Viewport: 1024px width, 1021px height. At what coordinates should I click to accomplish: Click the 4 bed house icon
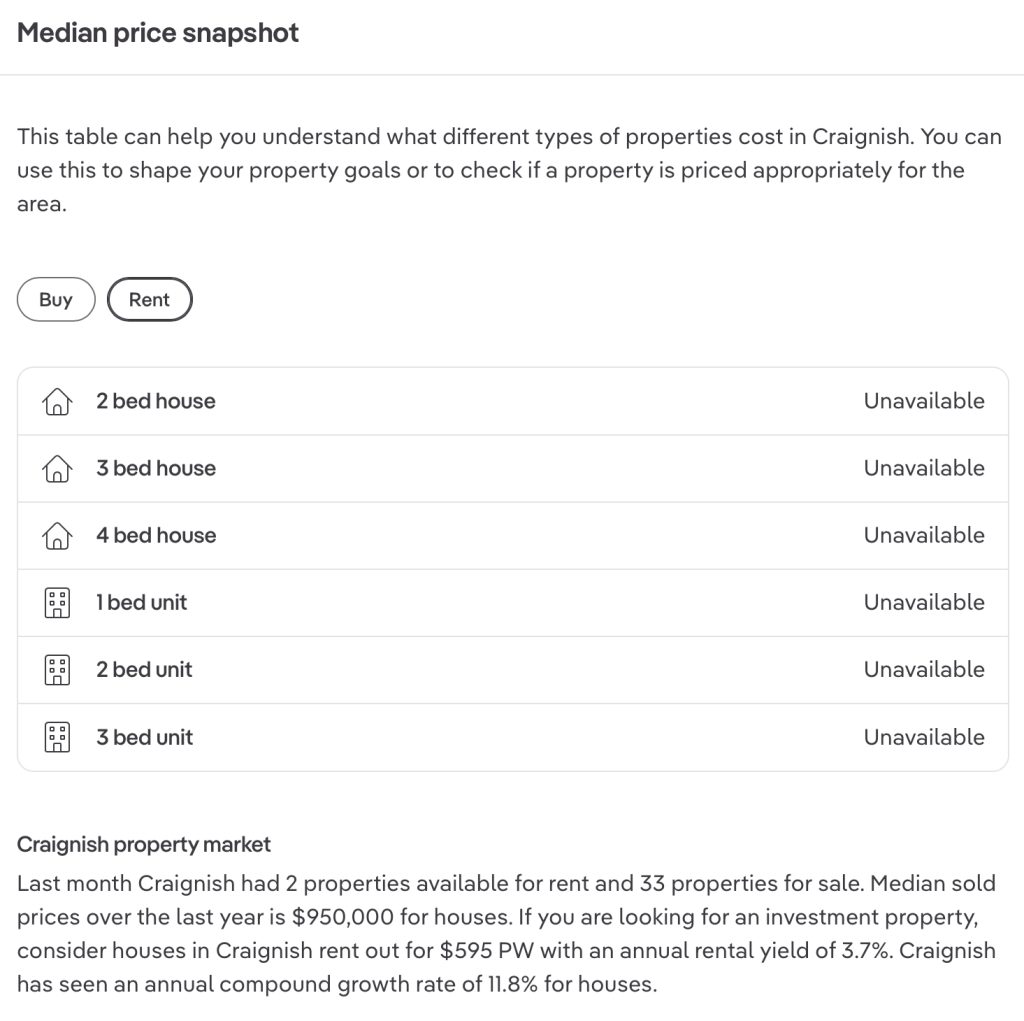[x=57, y=536]
